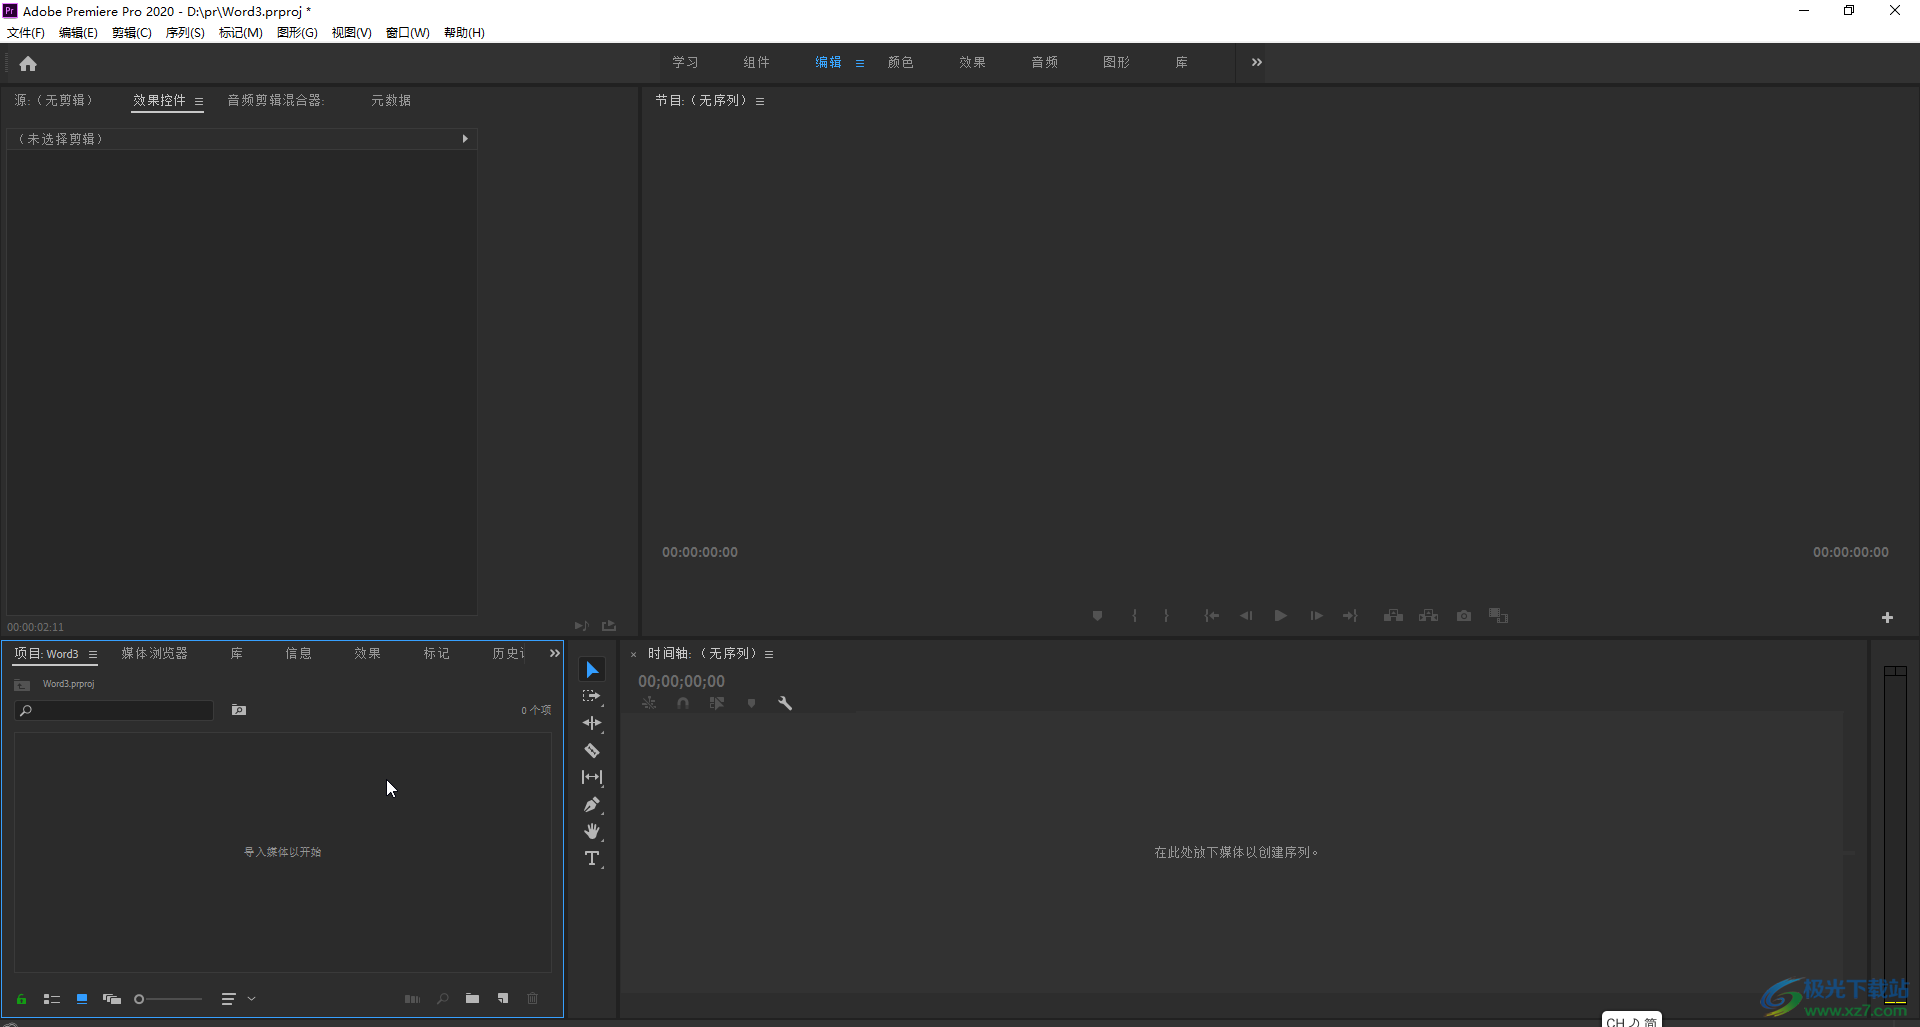
Task: Expand arrow beside 未选择剪辑
Action: 465,139
